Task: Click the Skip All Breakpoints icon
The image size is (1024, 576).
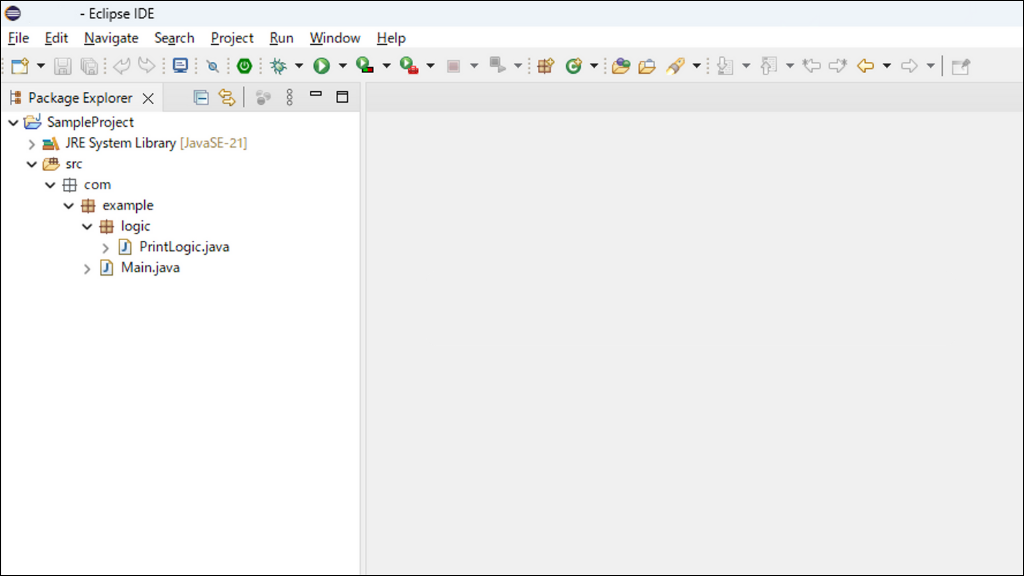Action: (212, 66)
